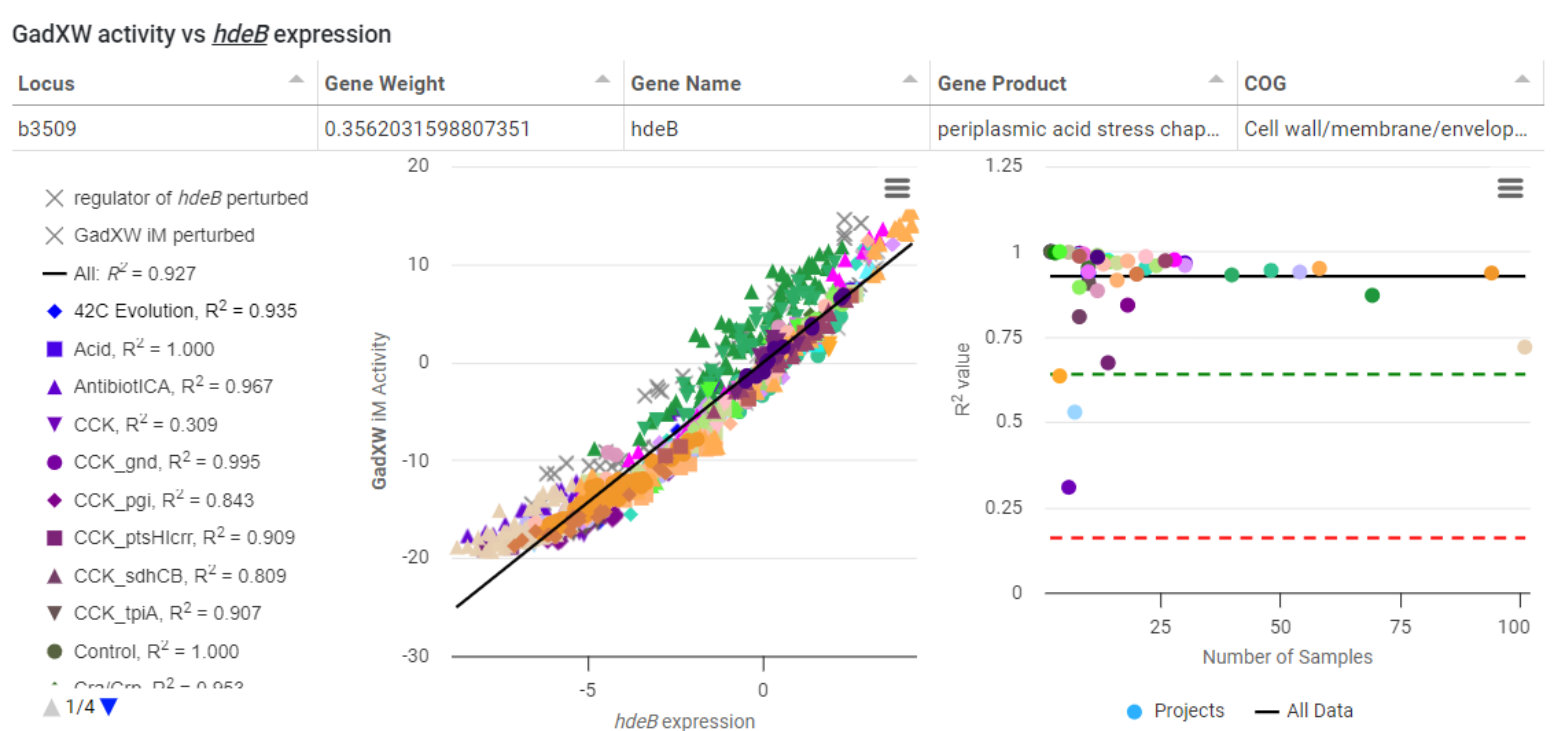1554x731 pixels.
Task: Sort by Gene Weight column arrow
Action: pyautogui.click(x=602, y=79)
